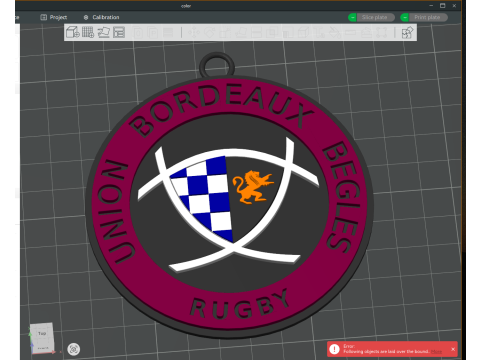Select the Seam painting tool

303,32
